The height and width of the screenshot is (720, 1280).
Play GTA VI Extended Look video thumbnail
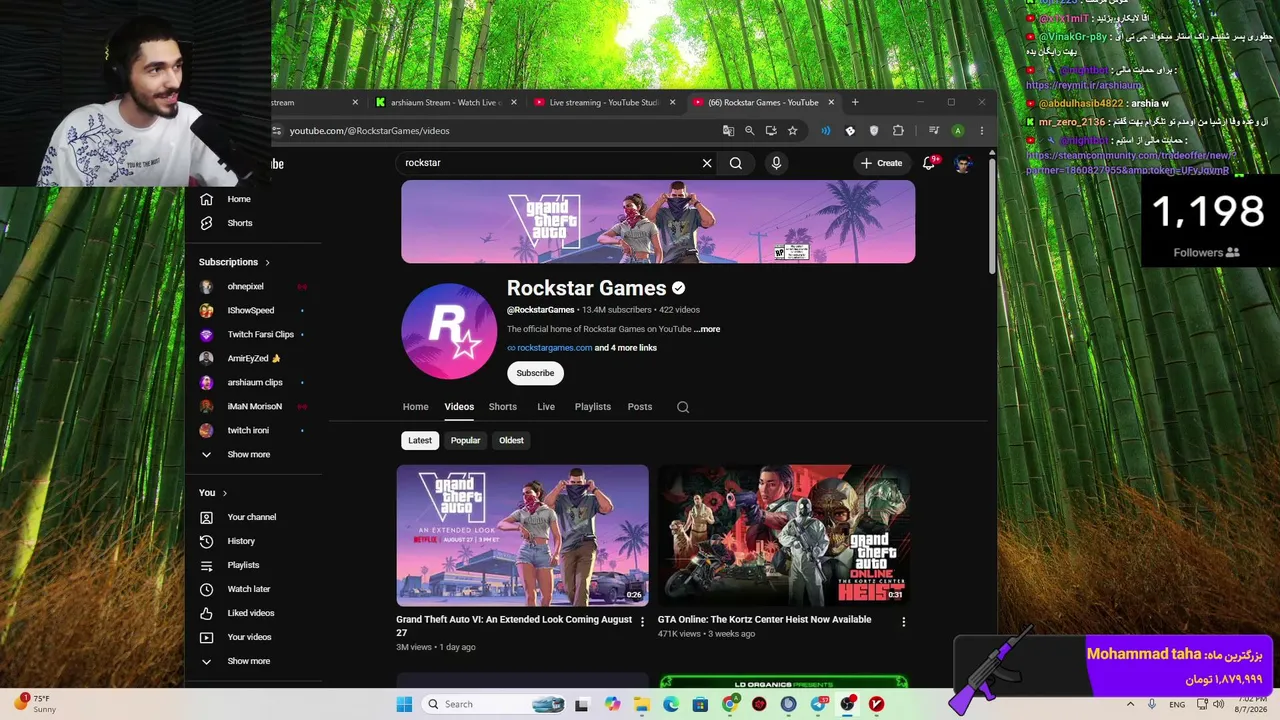[x=522, y=535]
